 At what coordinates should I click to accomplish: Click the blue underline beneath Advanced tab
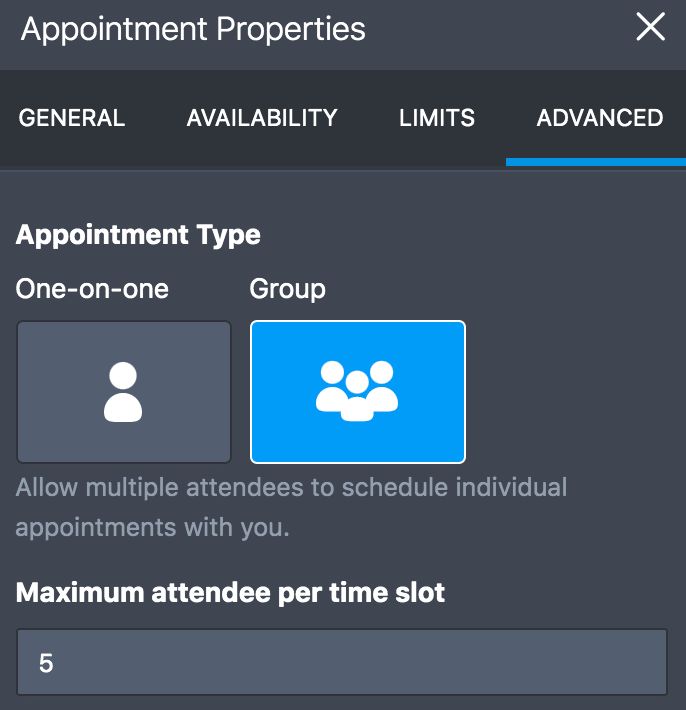[x=595, y=162]
